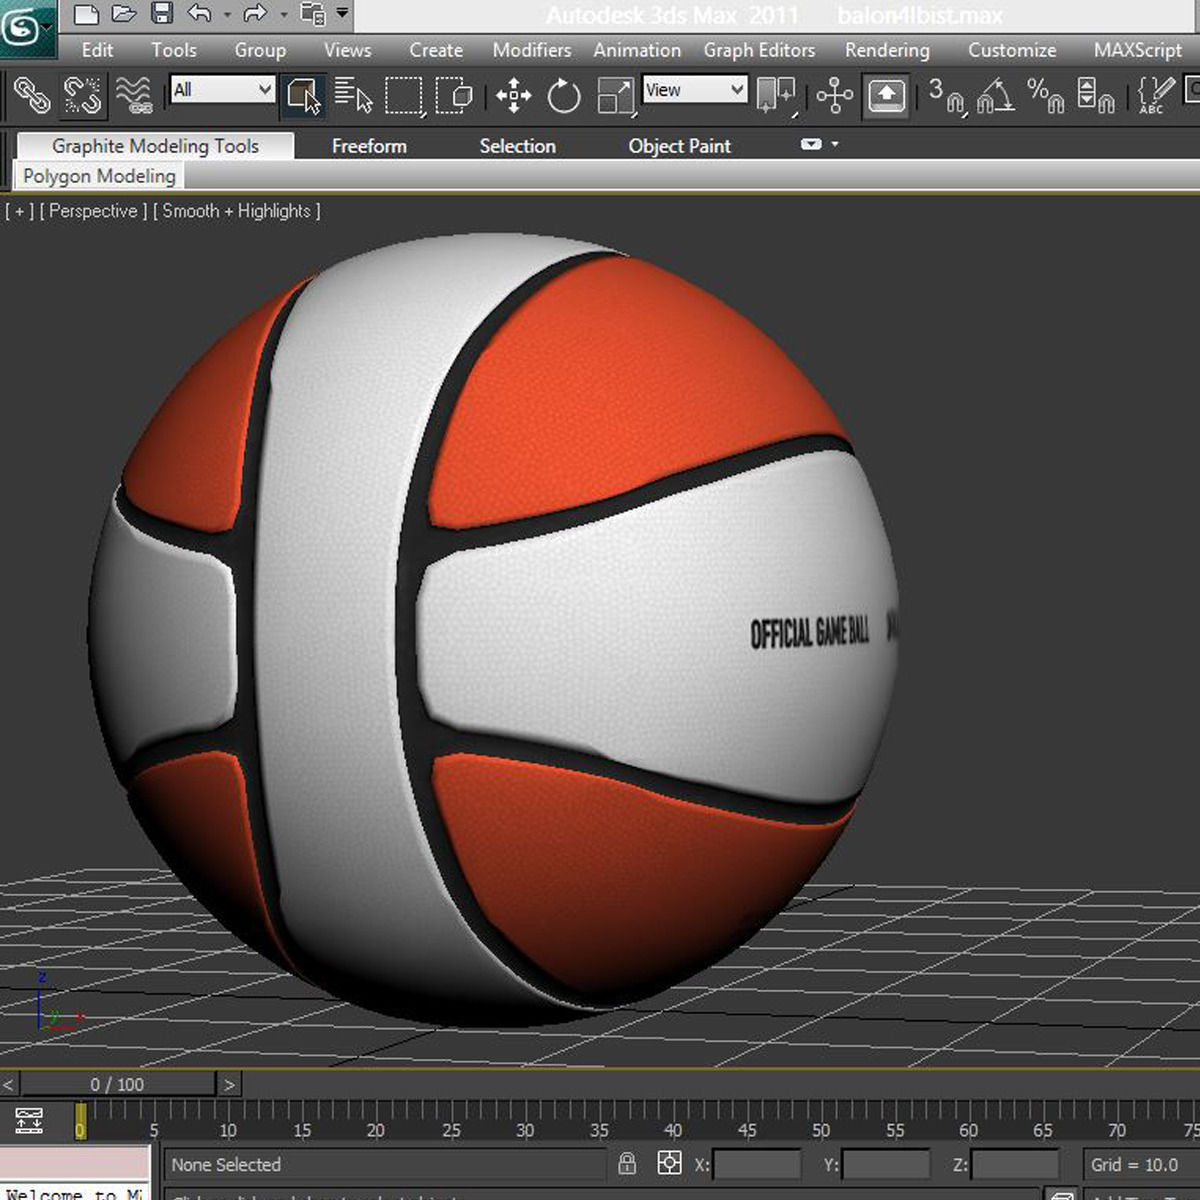The height and width of the screenshot is (1200, 1200).
Task: Open Select by Name dialog
Action: pos(352,96)
